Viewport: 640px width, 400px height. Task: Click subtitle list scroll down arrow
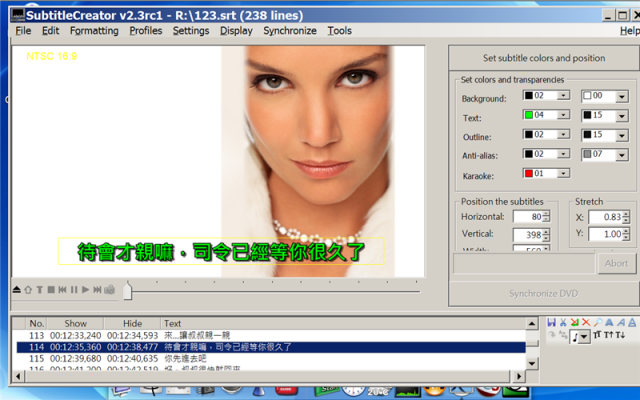[532, 363]
